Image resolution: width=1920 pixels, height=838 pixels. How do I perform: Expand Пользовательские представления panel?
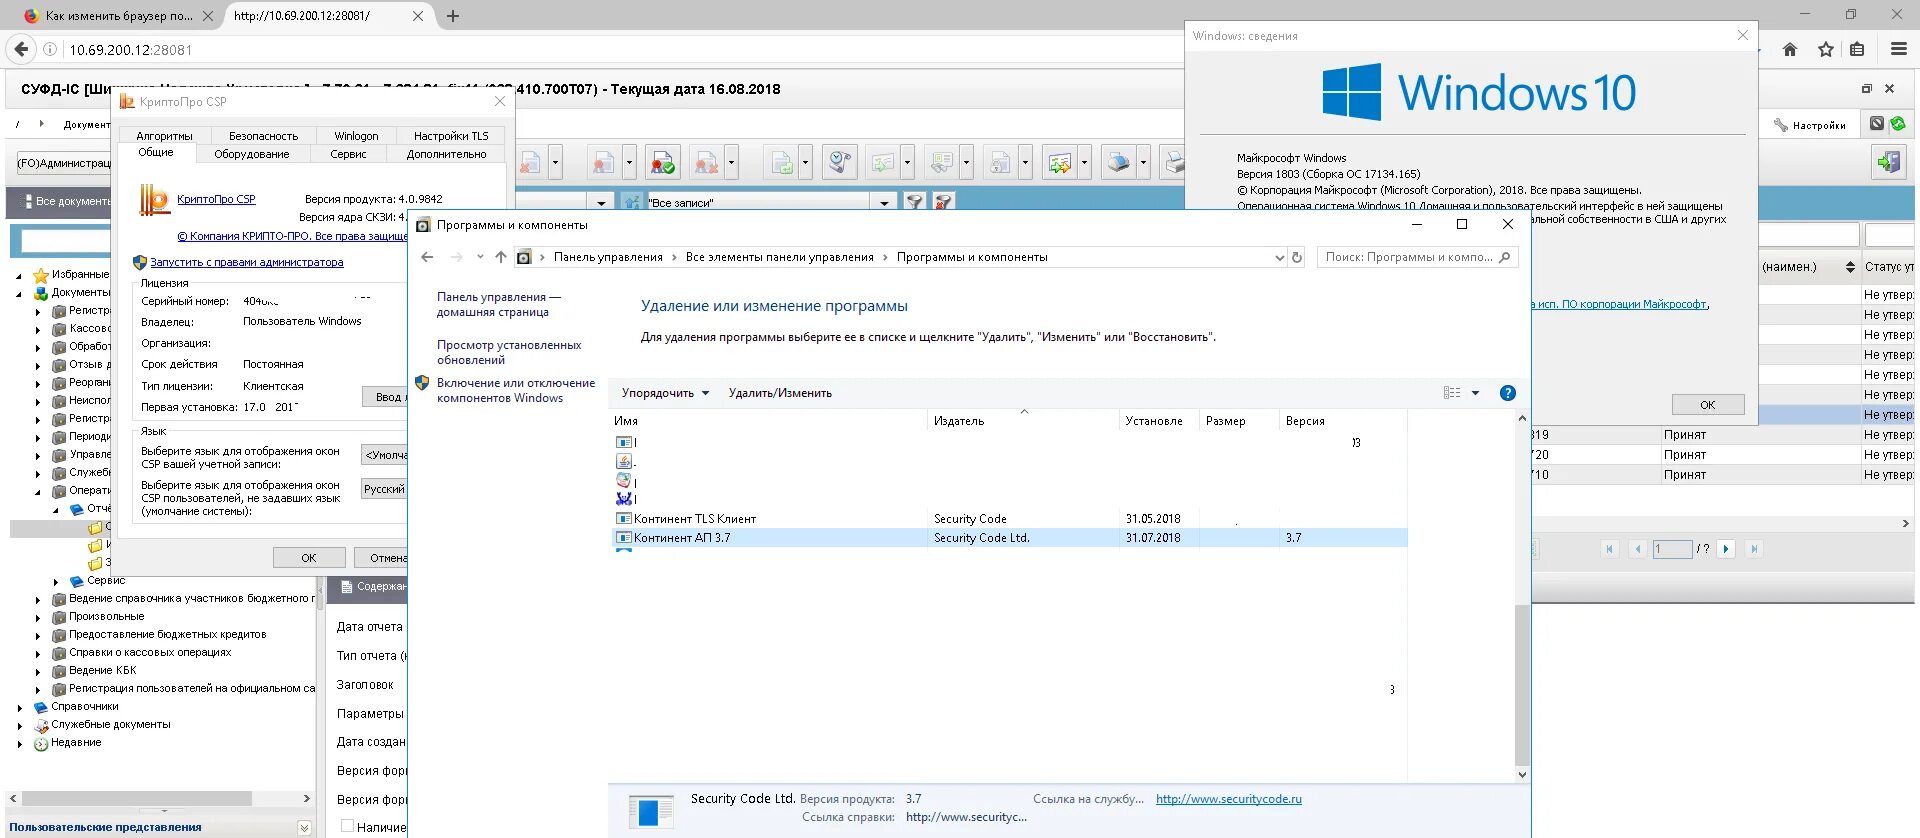pos(304,828)
